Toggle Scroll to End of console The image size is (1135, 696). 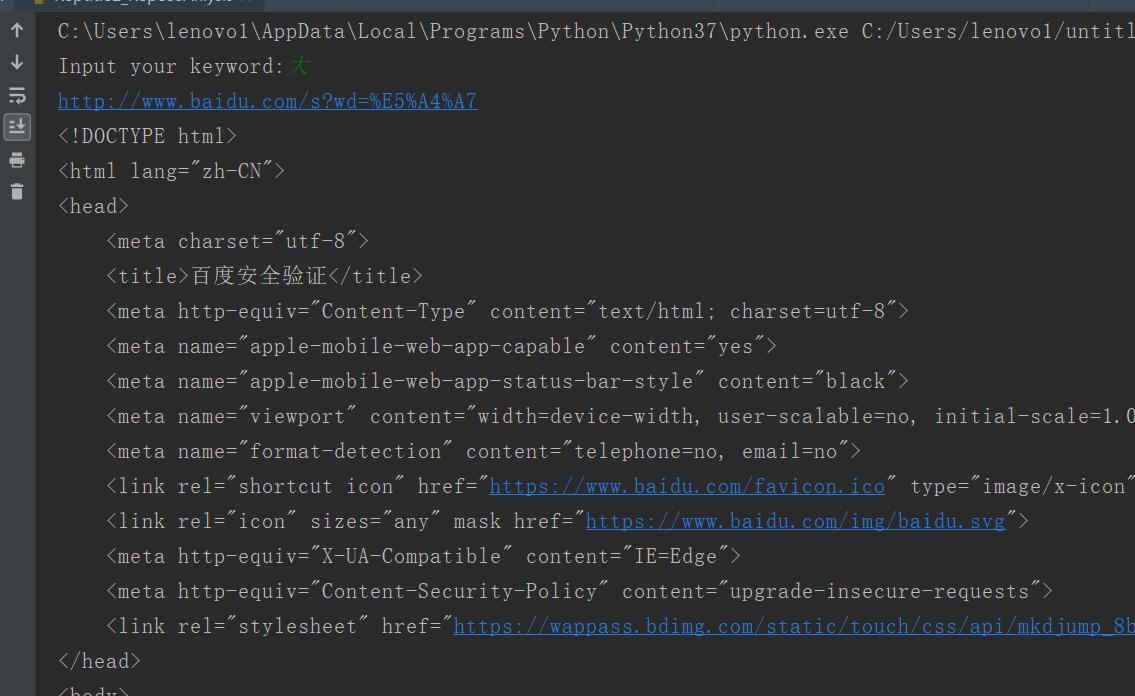pos(17,127)
